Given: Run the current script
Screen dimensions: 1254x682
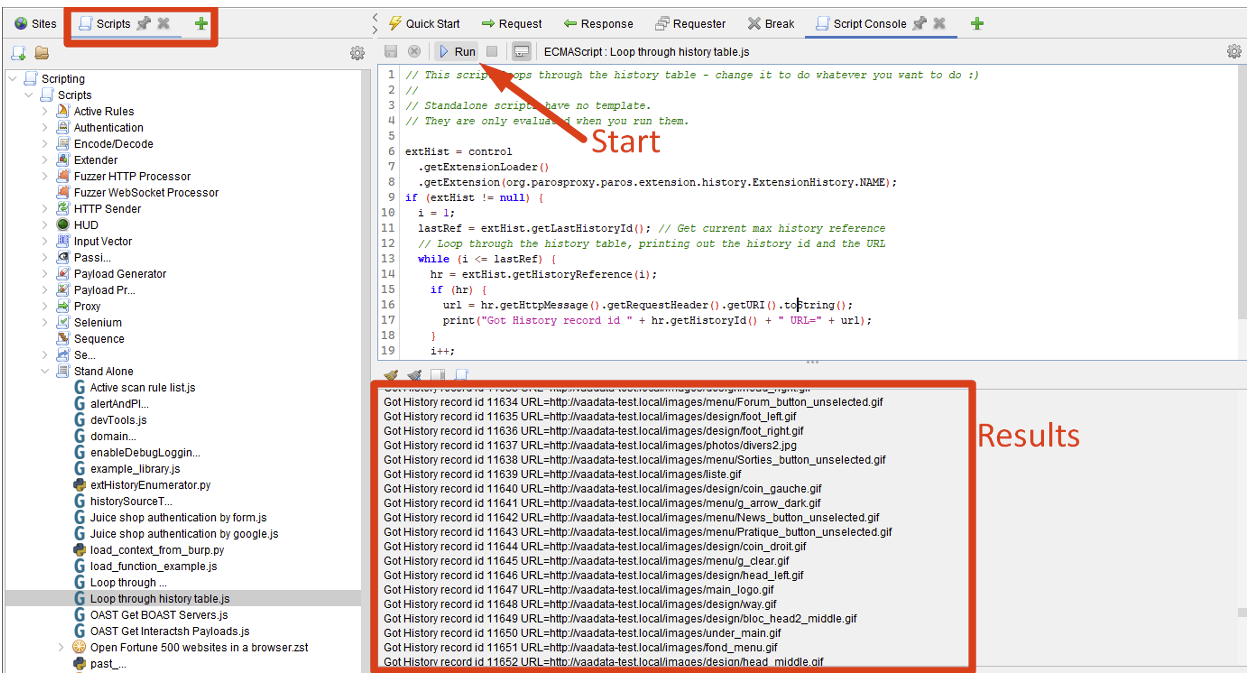Looking at the screenshot, I should tap(456, 52).
